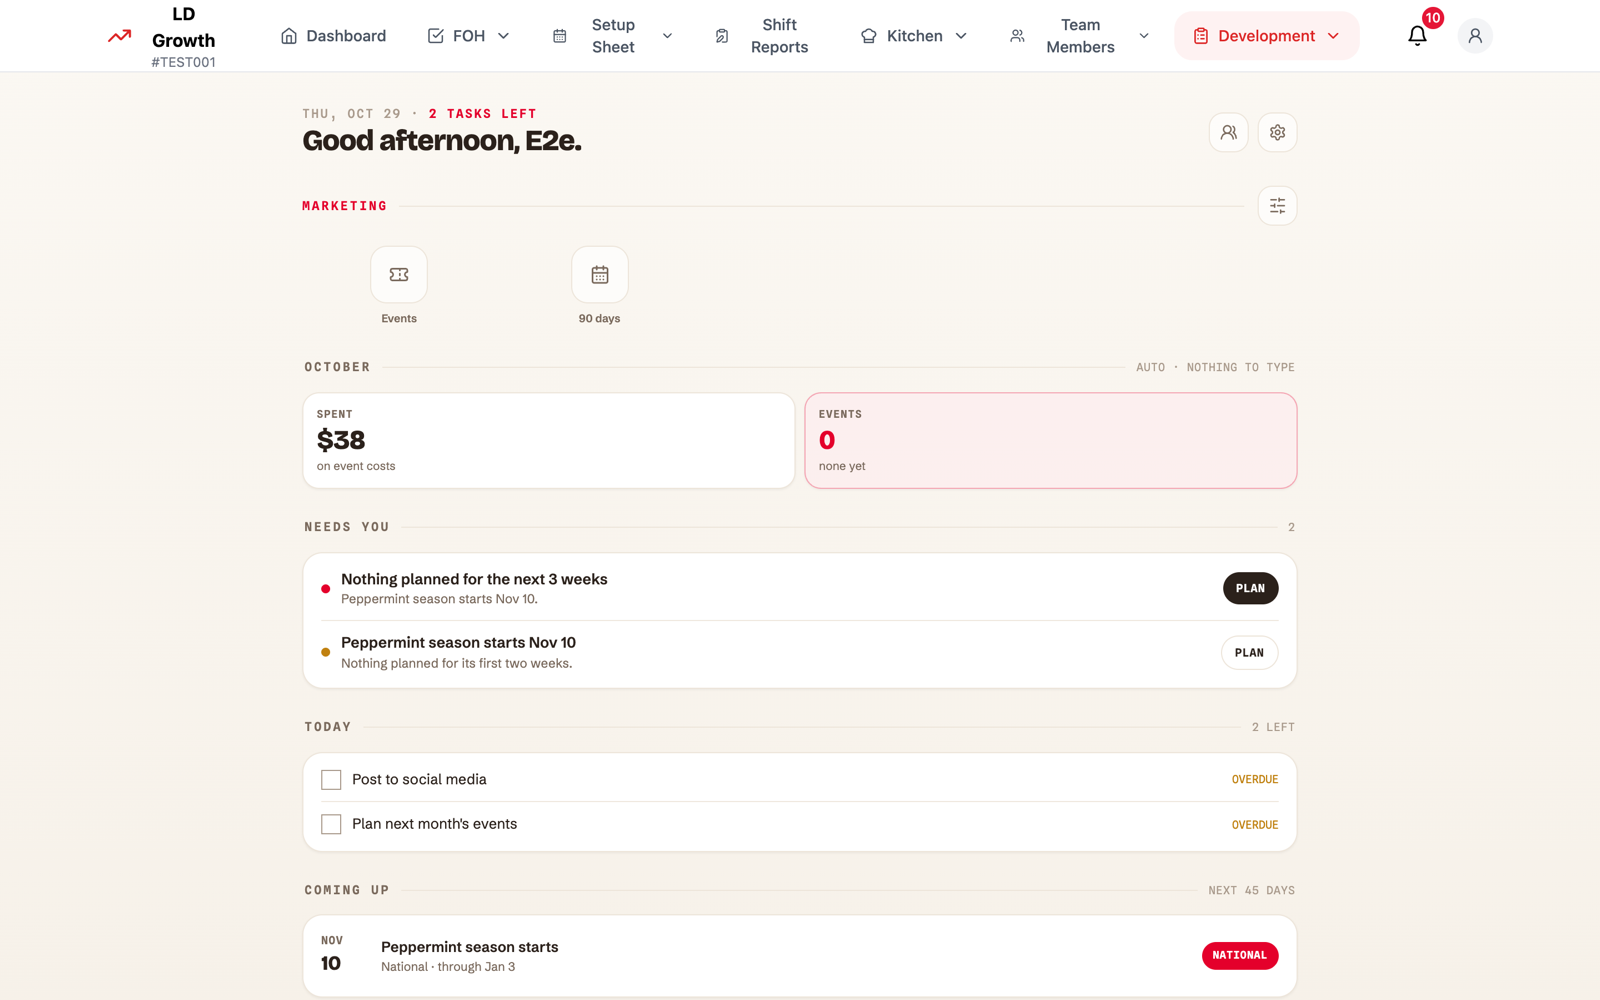Open the notifications bell
This screenshot has width=1600, height=1000.
click(1417, 36)
